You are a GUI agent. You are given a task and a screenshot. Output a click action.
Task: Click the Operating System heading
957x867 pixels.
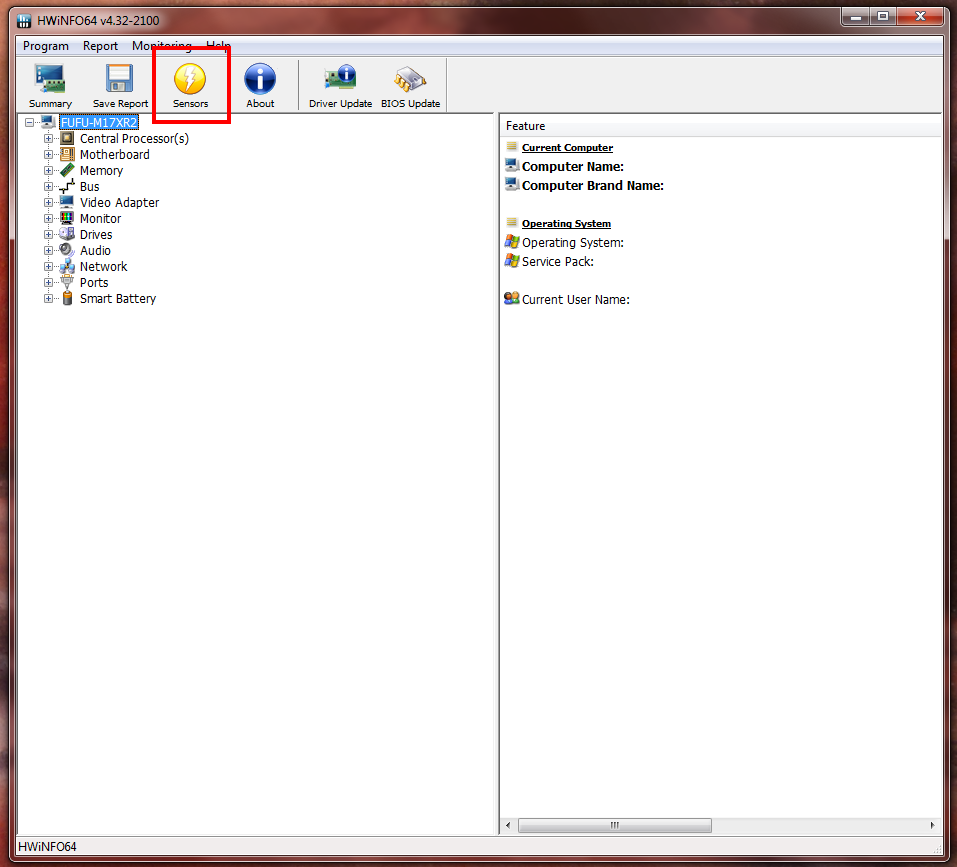566,223
